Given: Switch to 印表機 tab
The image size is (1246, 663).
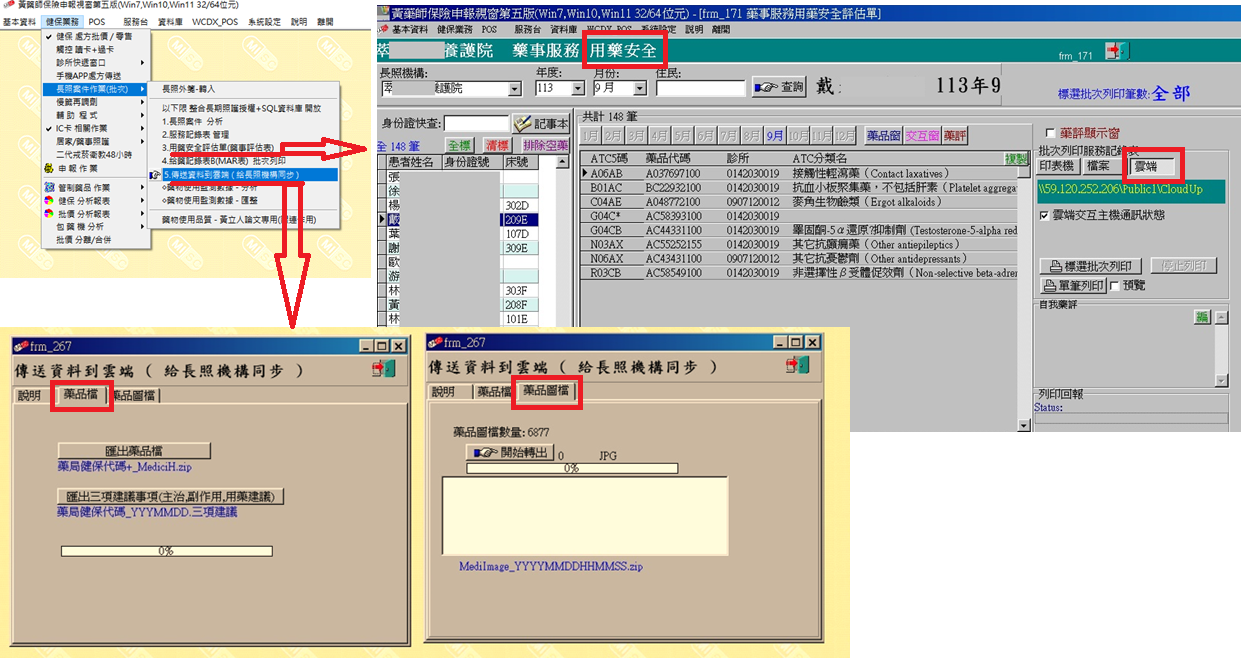Looking at the screenshot, I should (1060, 166).
